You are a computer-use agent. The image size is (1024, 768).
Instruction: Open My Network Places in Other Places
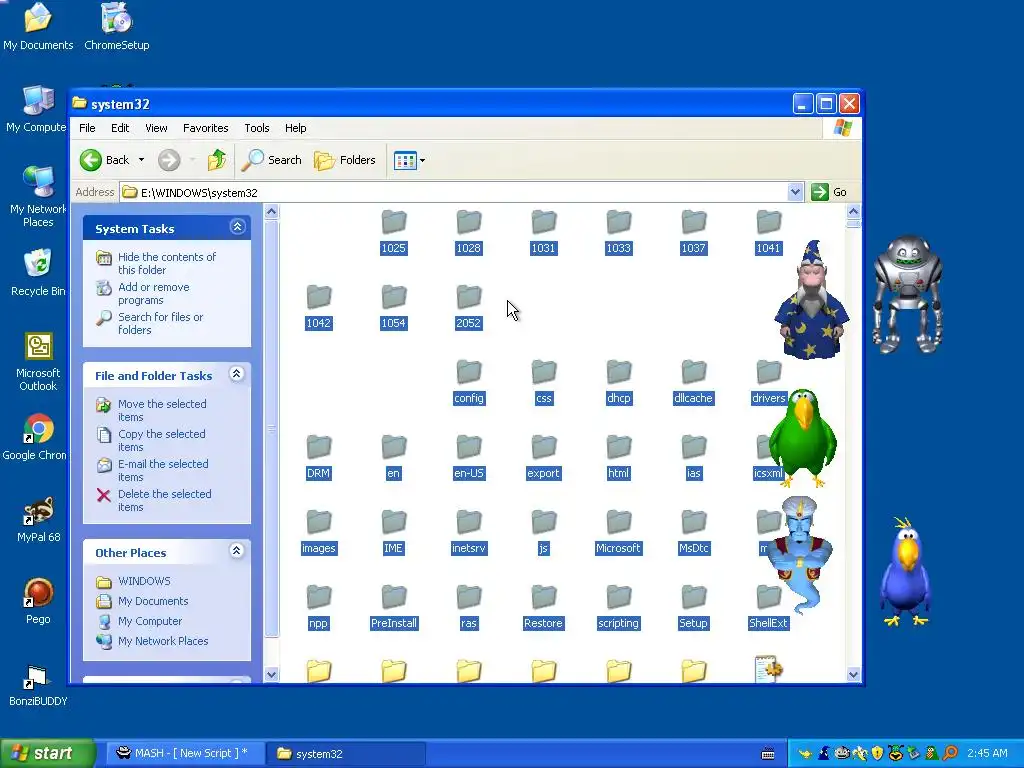point(163,641)
